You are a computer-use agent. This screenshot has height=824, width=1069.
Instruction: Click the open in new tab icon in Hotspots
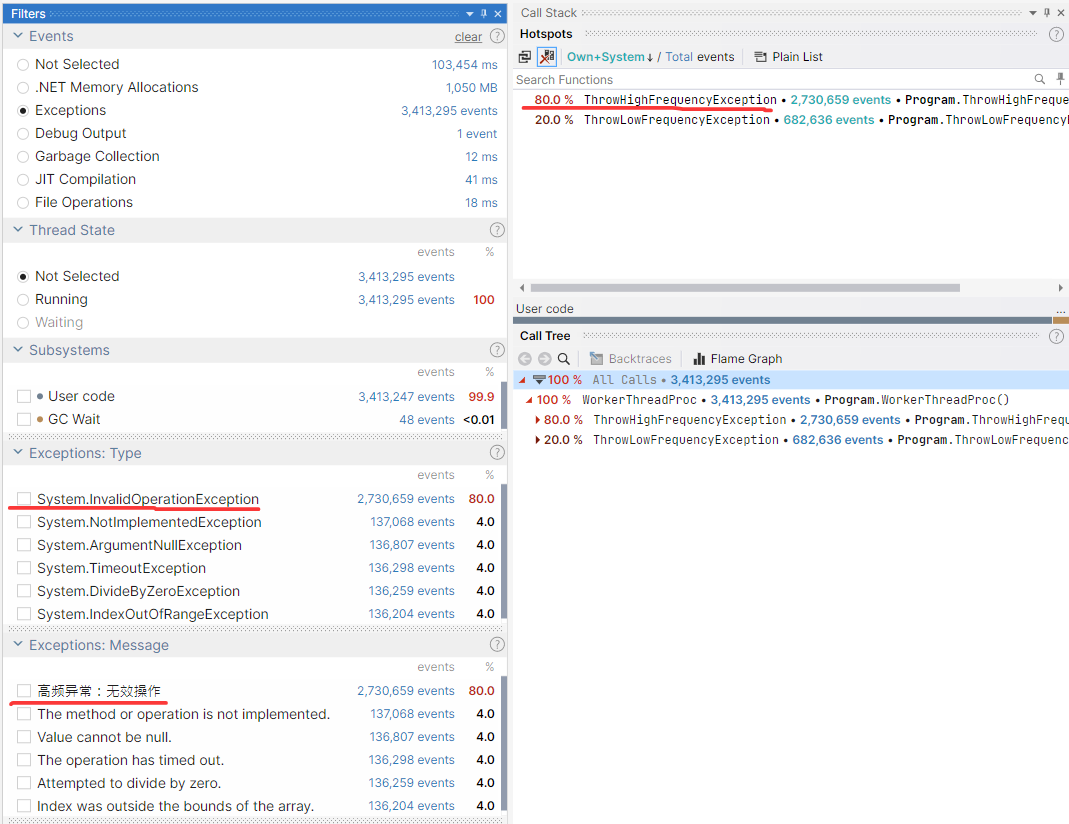tap(524, 57)
